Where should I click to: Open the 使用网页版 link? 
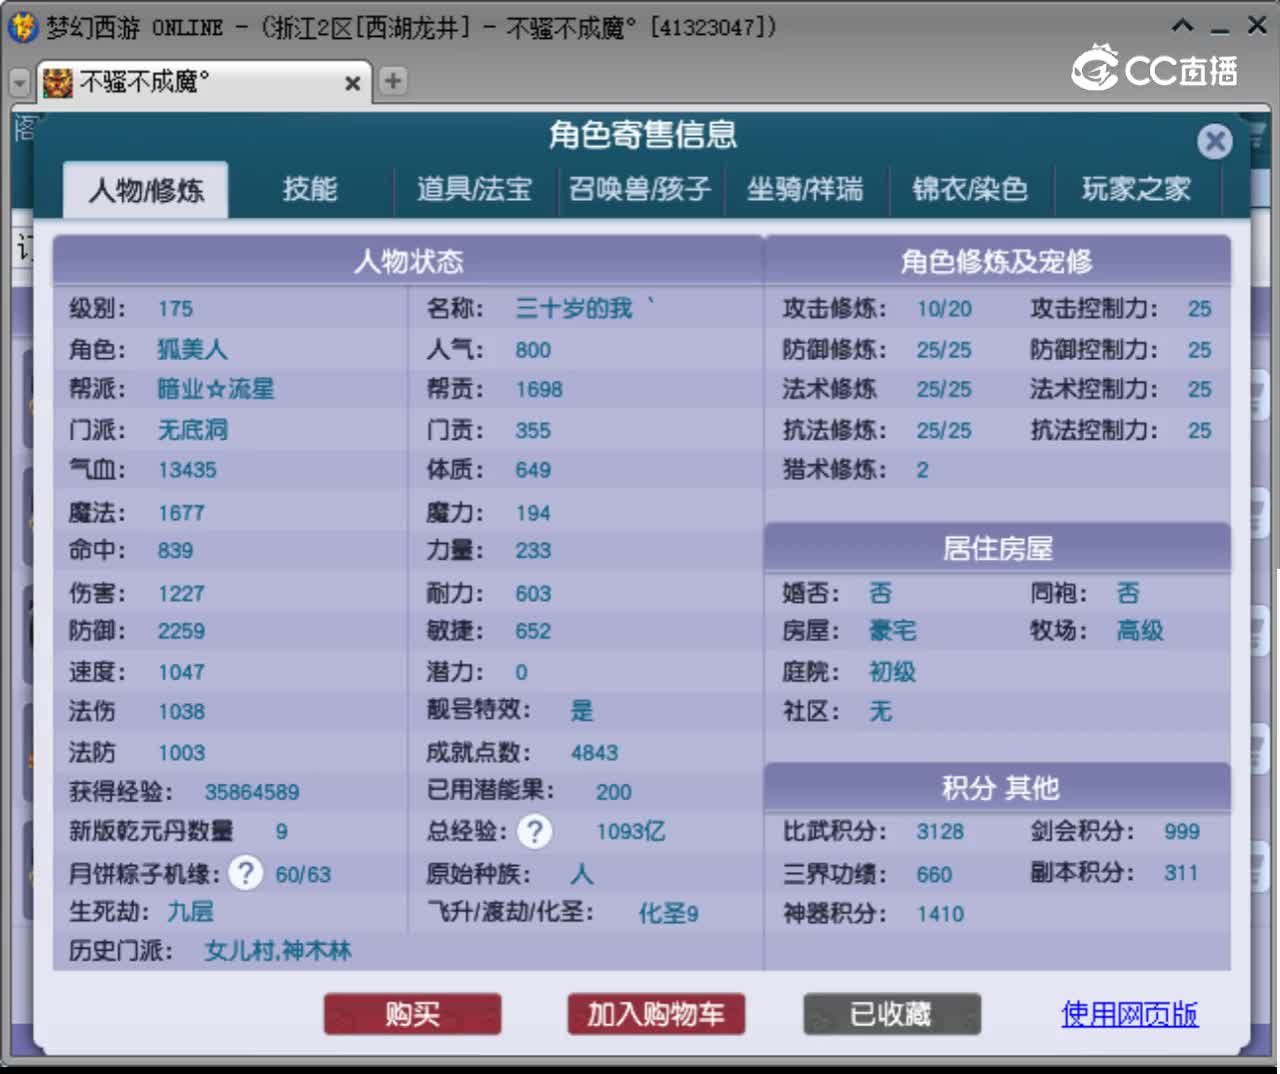(x=1129, y=1014)
